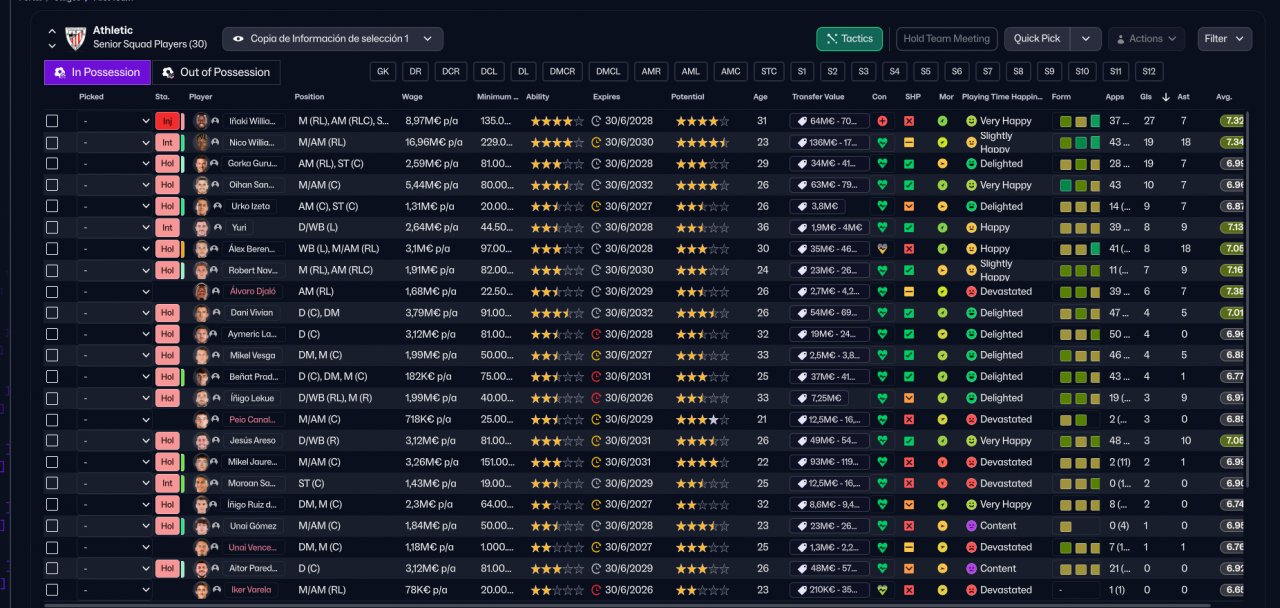Click Álvaro Djaló's Devastated face icon

971,292
